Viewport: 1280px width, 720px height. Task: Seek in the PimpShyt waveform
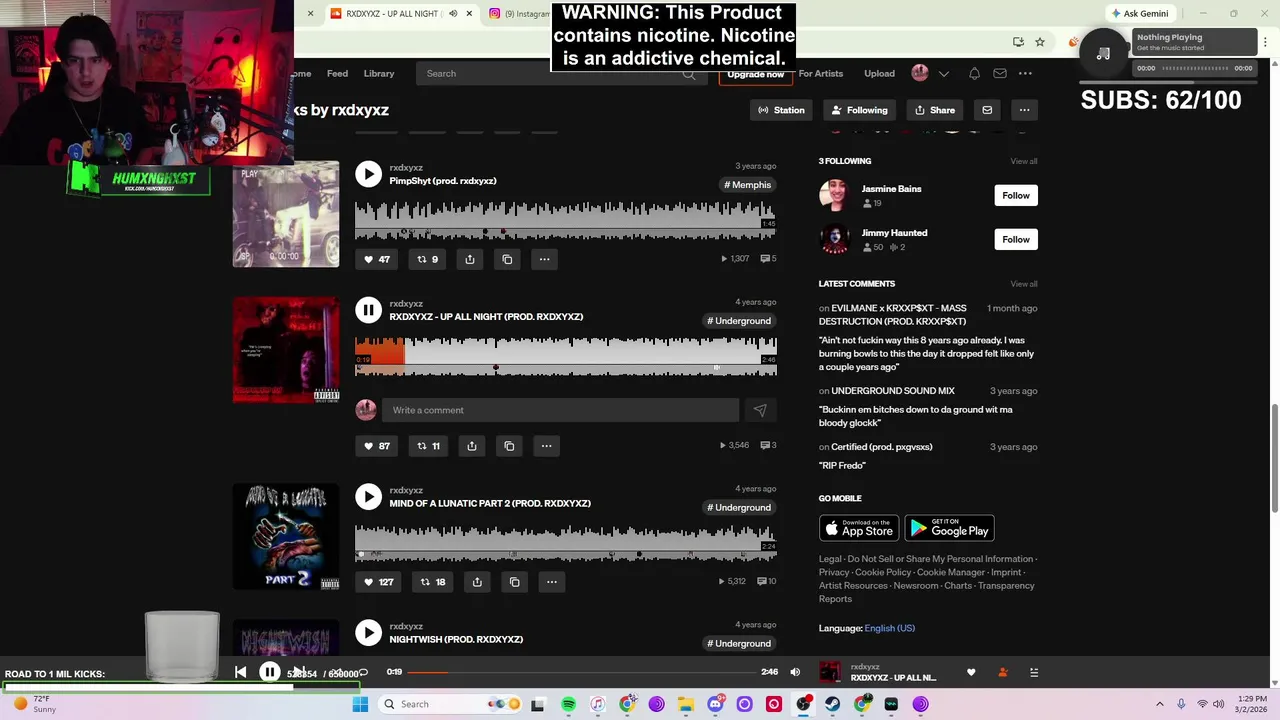click(x=565, y=220)
